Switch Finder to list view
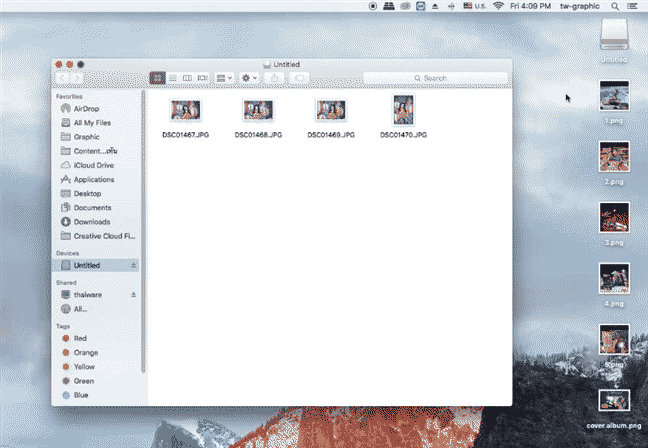The width and height of the screenshot is (648, 448). pos(173,78)
